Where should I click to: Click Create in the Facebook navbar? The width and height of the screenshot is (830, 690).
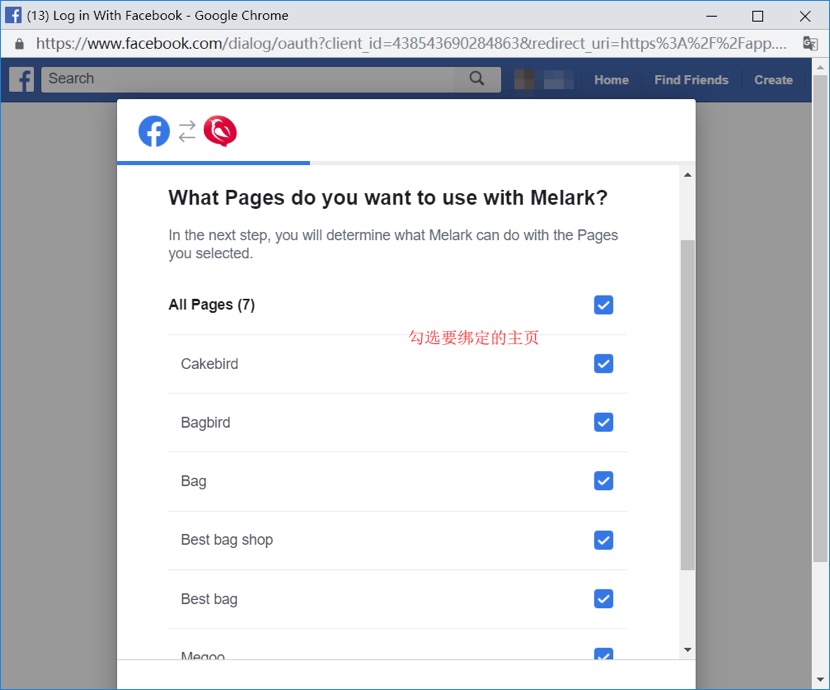coord(773,80)
